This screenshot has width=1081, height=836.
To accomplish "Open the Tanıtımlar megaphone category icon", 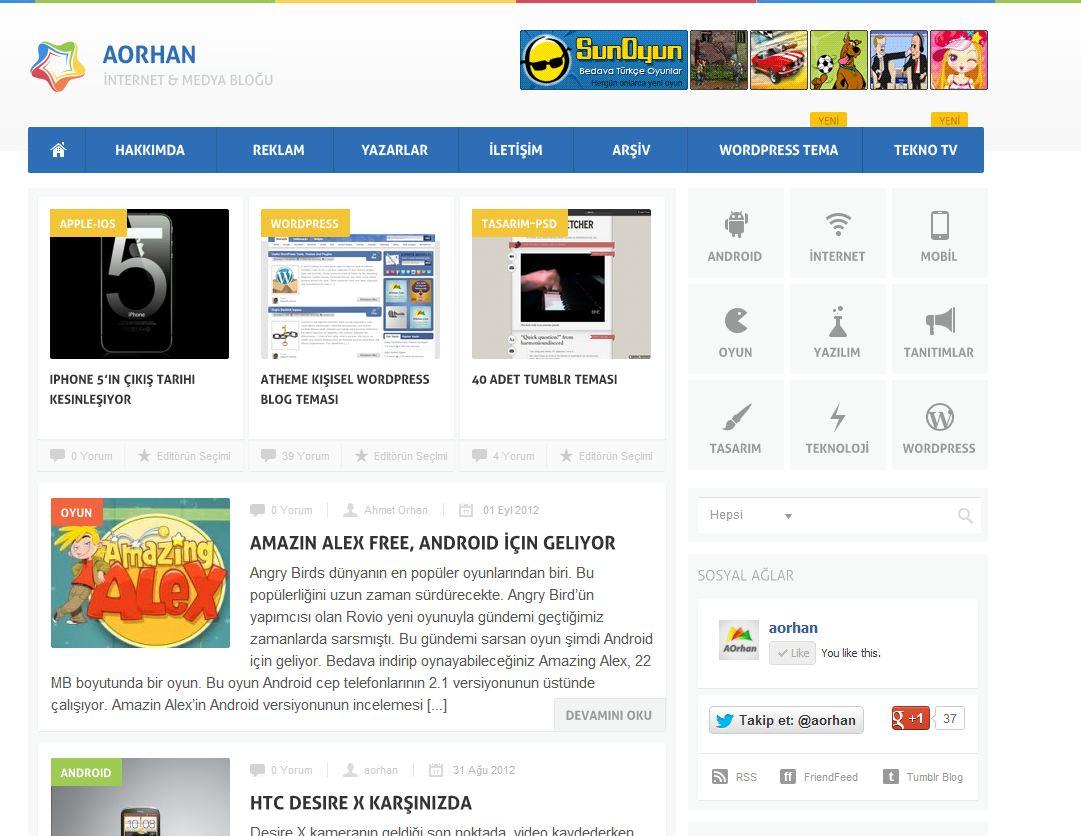I will coord(940,320).
